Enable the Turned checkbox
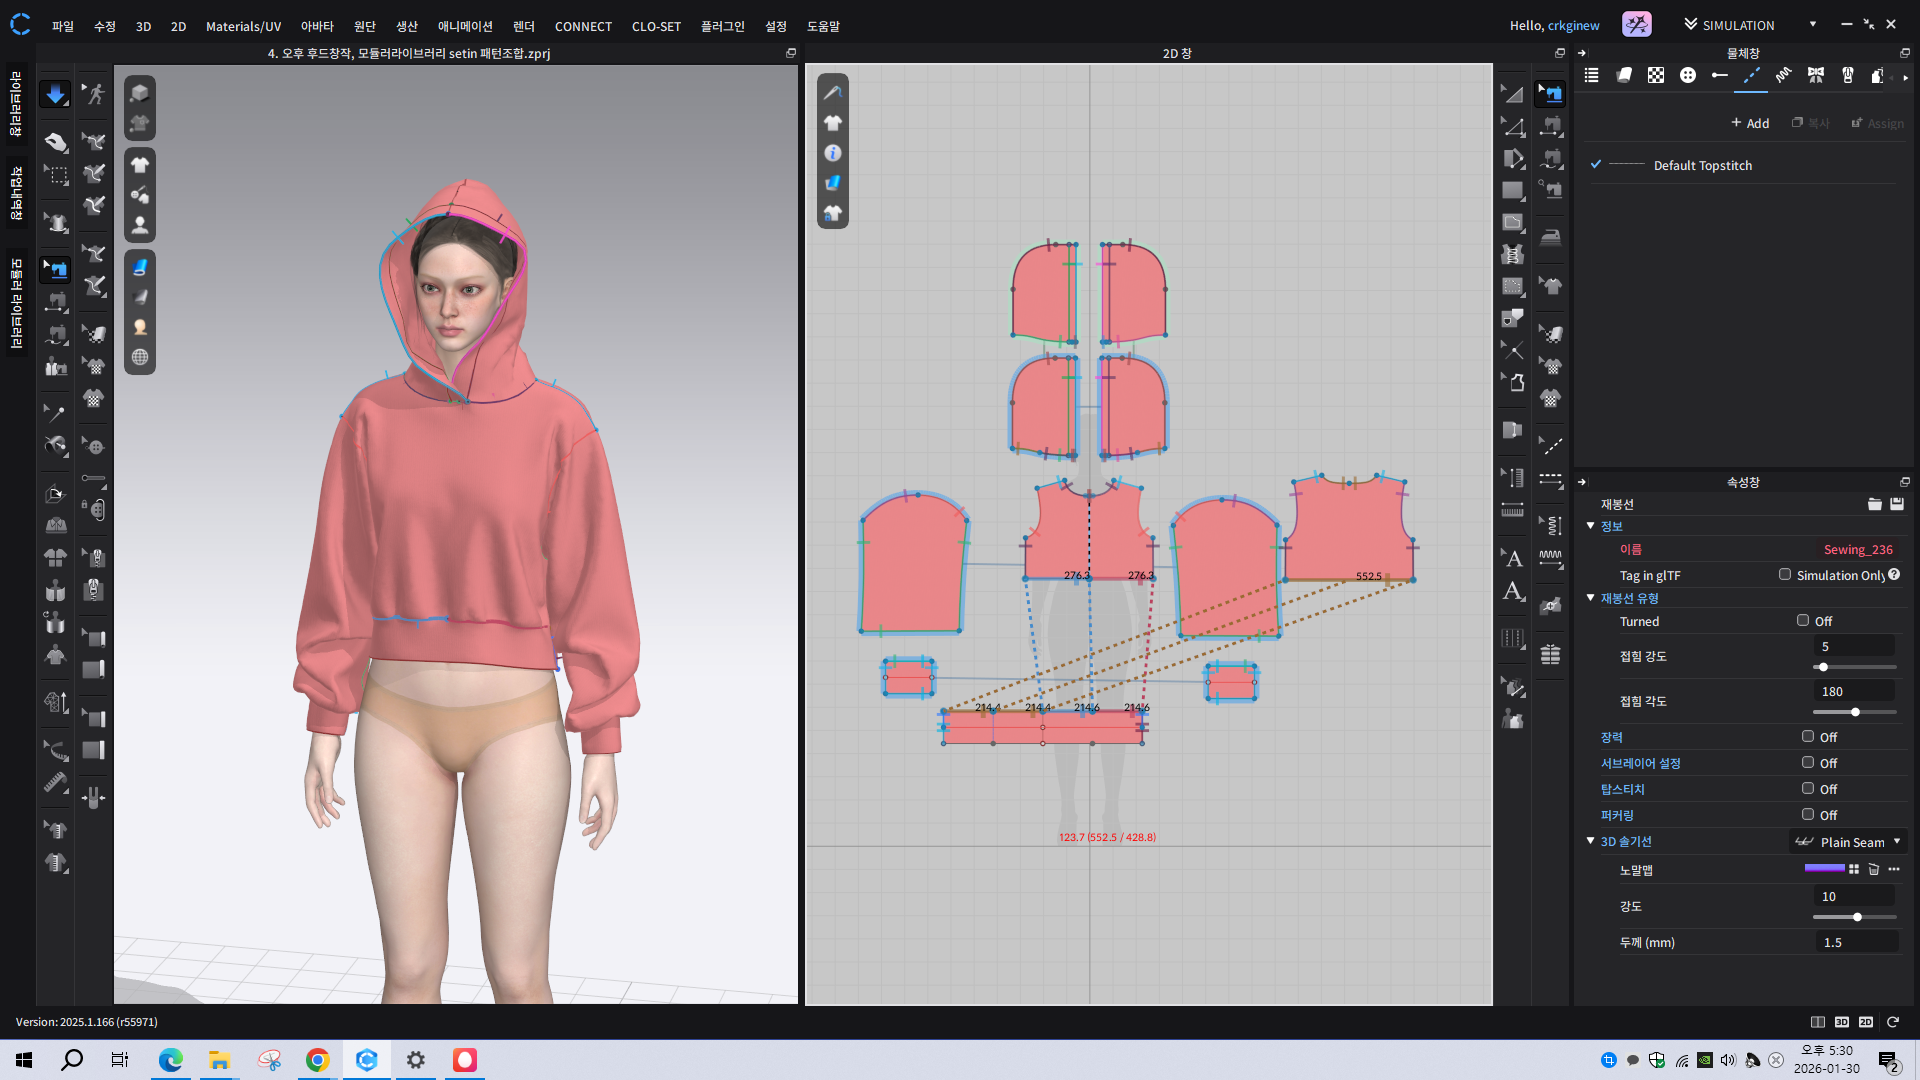The height and width of the screenshot is (1080, 1920). (1803, 621)
